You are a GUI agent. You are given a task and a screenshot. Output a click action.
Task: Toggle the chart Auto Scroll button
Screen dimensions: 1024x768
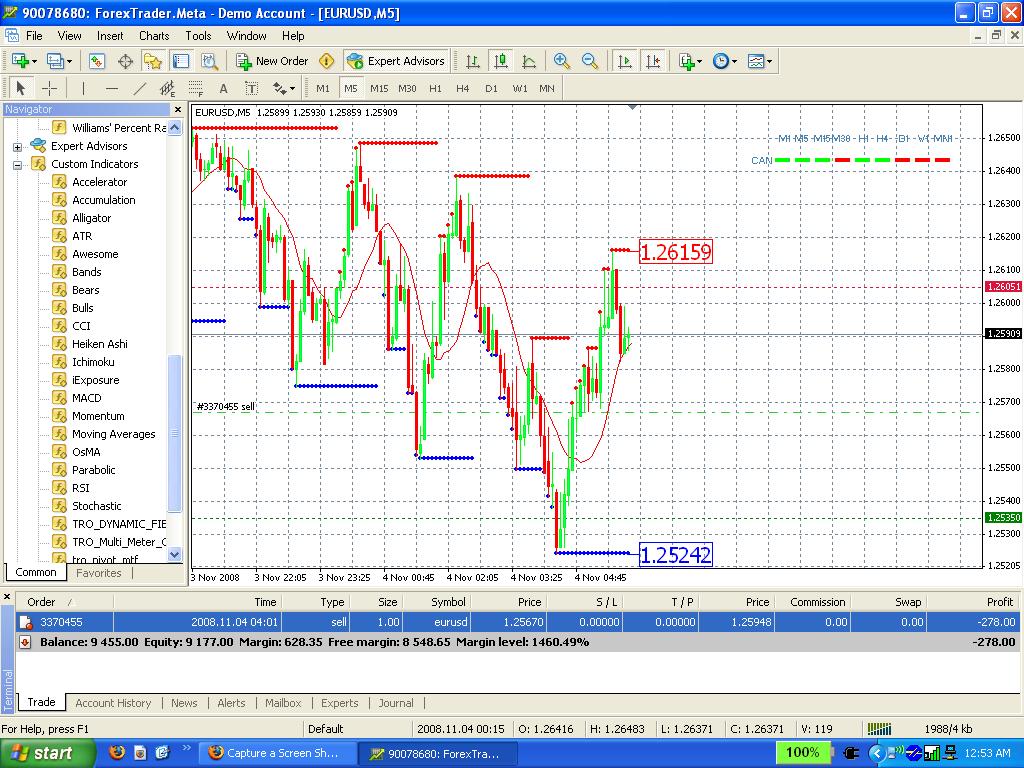[x=625, y=61]
